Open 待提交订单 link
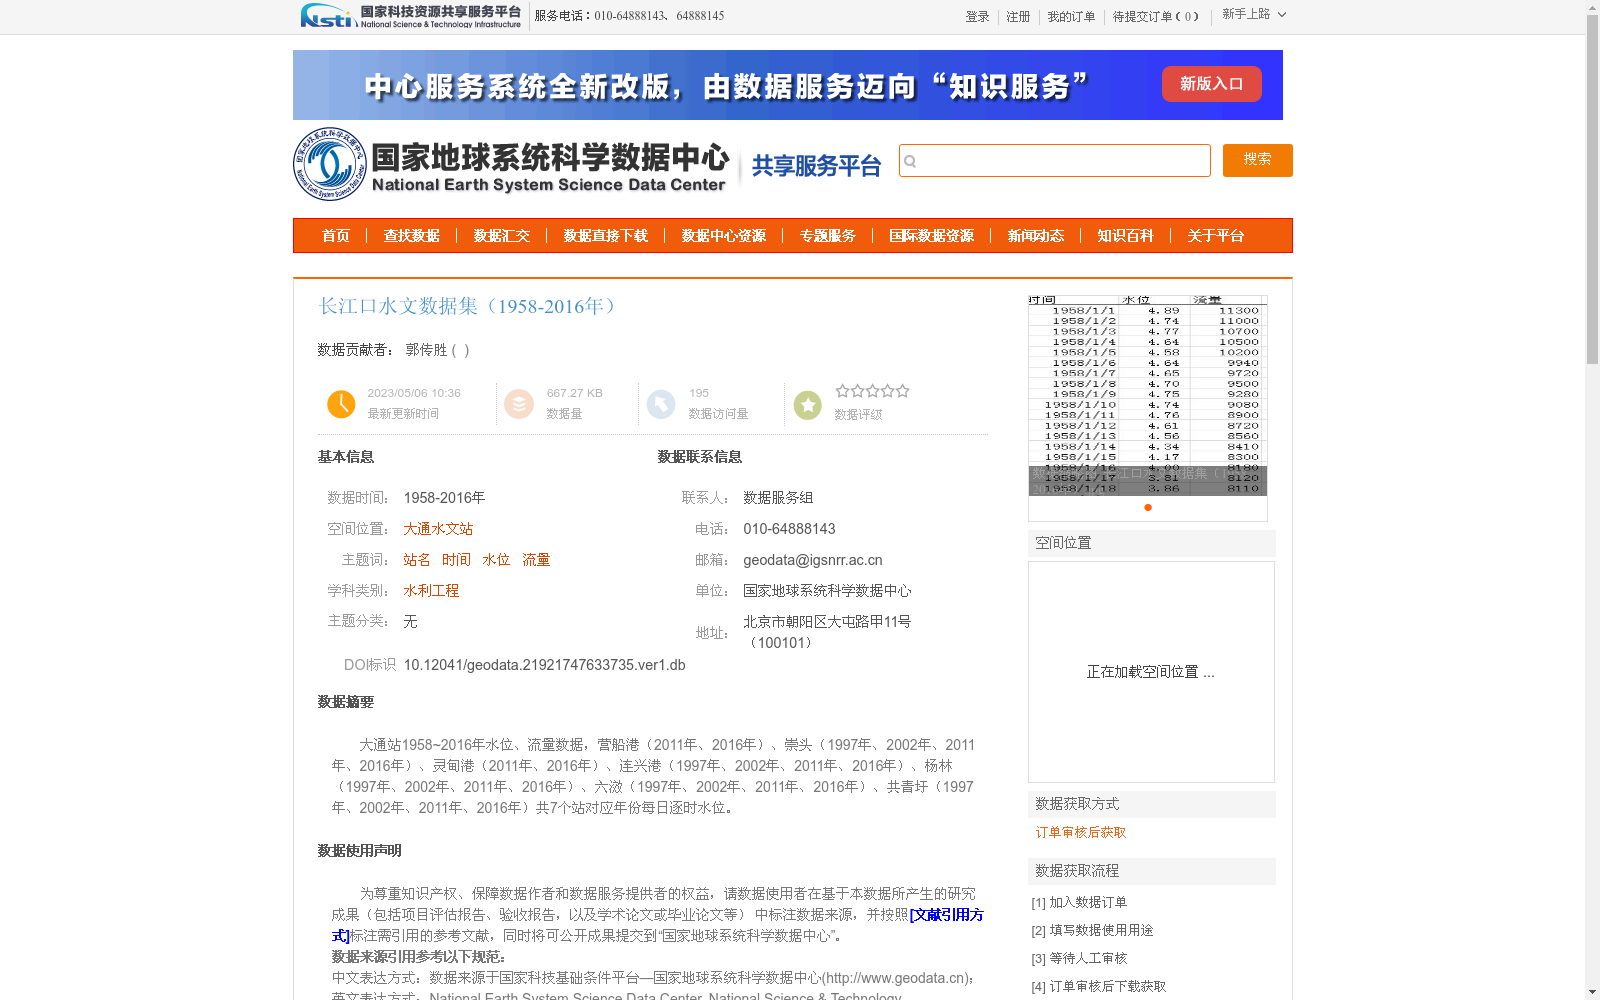Image resolution: width=1600 pixels, height=1000 pixels. click(x=1155, y=17)
